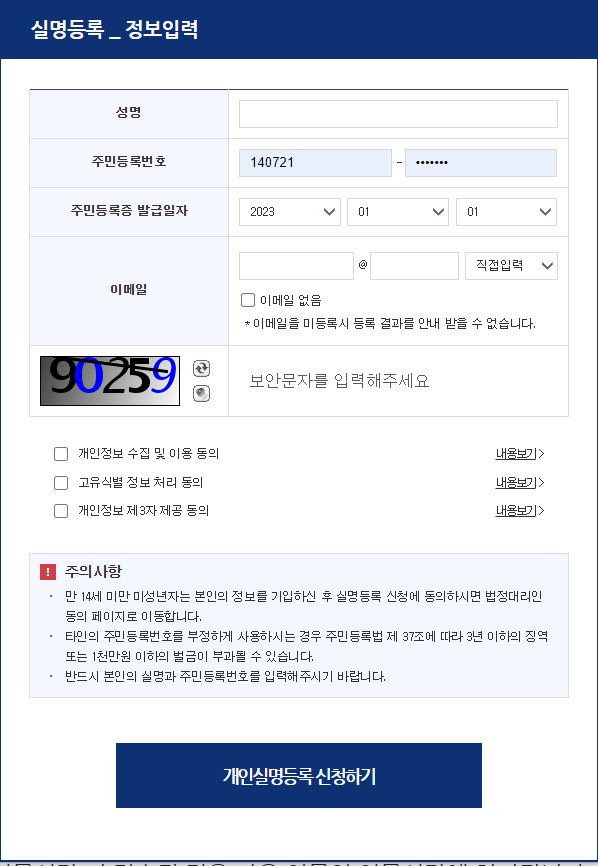Click the email domain input box
598x866 pixels.
click(x=414, y=266)
